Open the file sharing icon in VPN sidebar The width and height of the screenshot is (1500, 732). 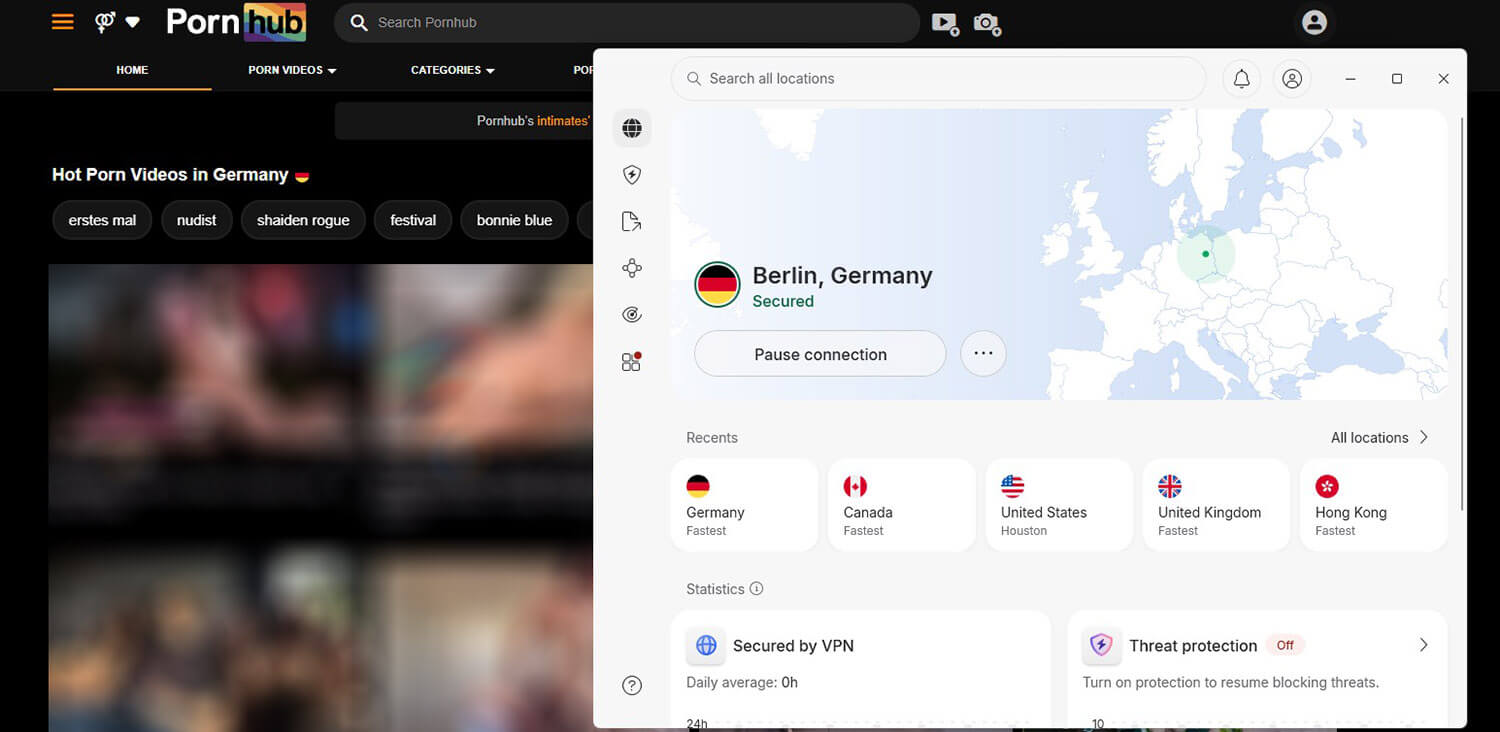(631, 221)
